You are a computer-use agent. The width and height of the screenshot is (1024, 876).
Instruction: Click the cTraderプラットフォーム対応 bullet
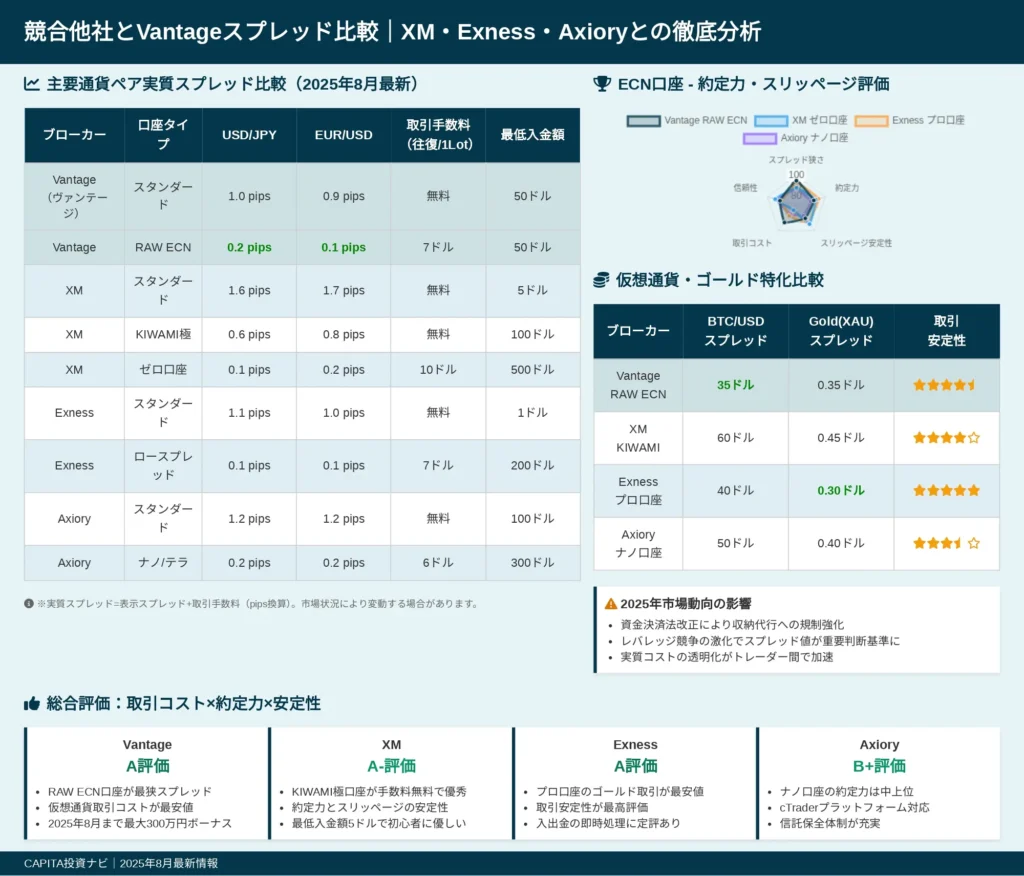[x=854, y=807]
